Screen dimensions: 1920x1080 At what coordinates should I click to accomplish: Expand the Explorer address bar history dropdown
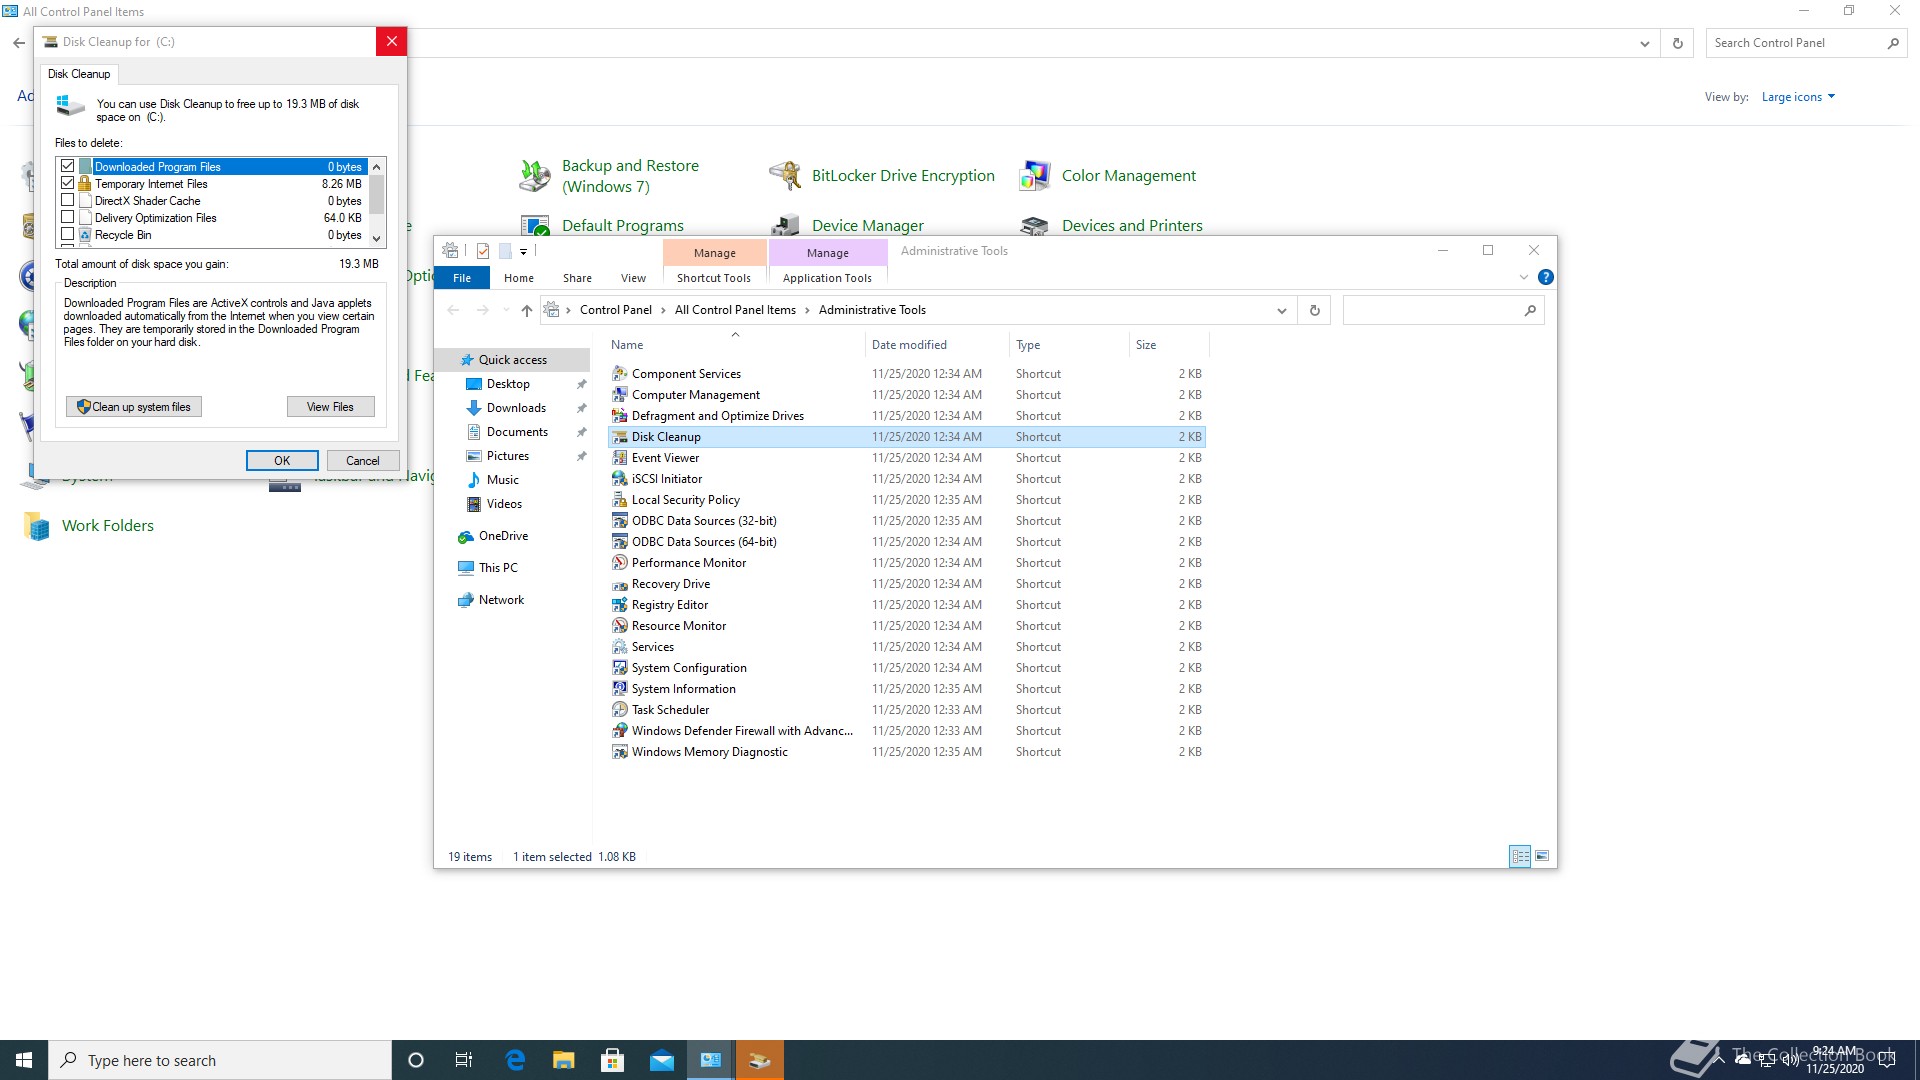coord(1281,310)
